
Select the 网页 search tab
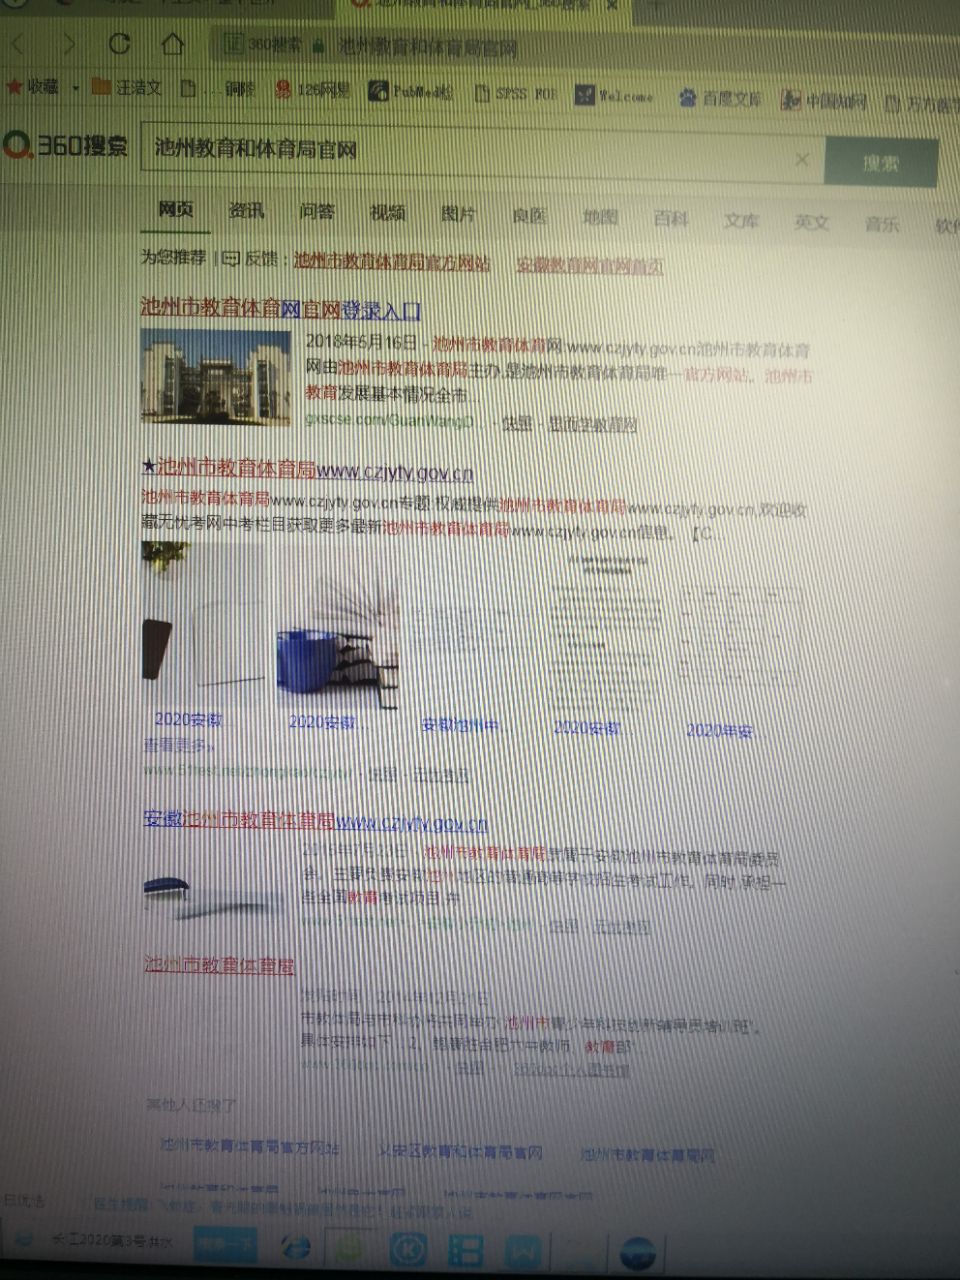pos(176,209)
